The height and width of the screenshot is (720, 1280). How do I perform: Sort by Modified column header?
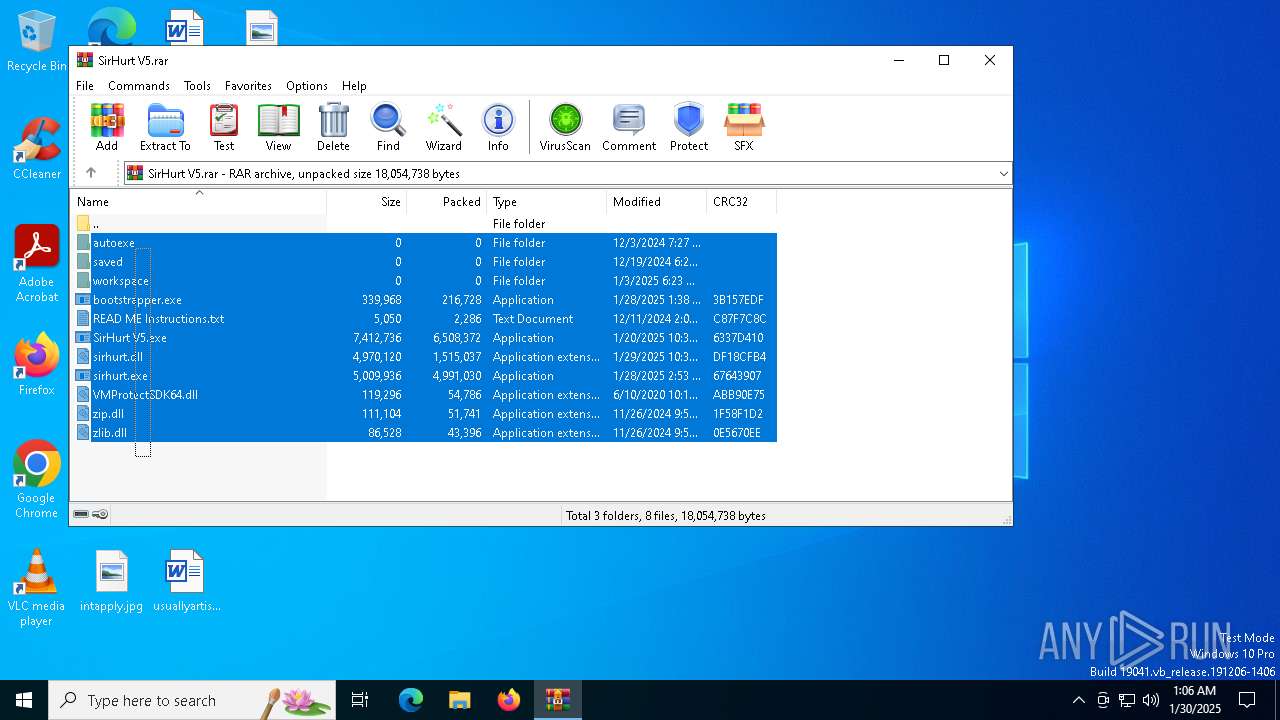coord(657,202)
